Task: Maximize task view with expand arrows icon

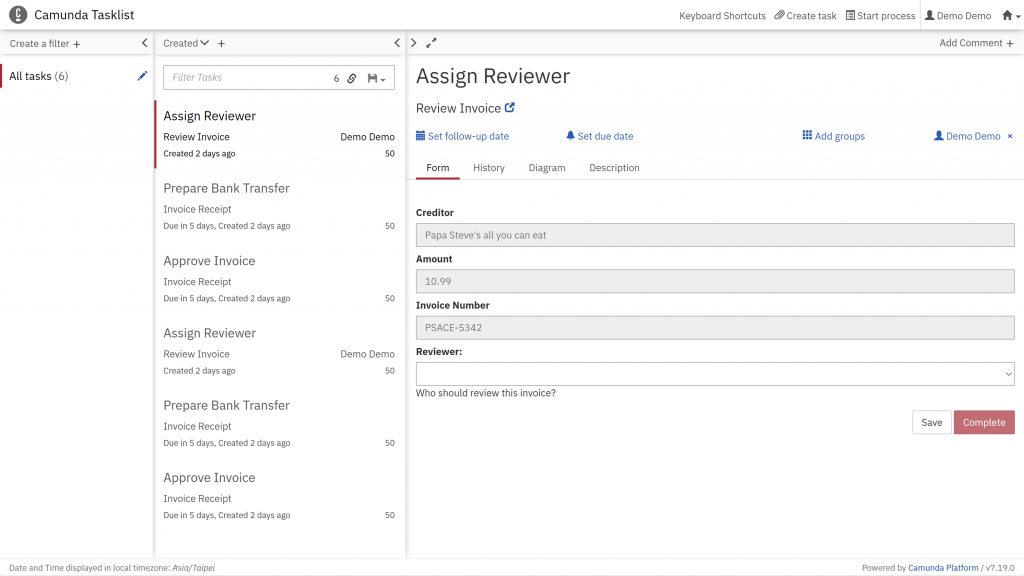Action: tap(431, 43)
